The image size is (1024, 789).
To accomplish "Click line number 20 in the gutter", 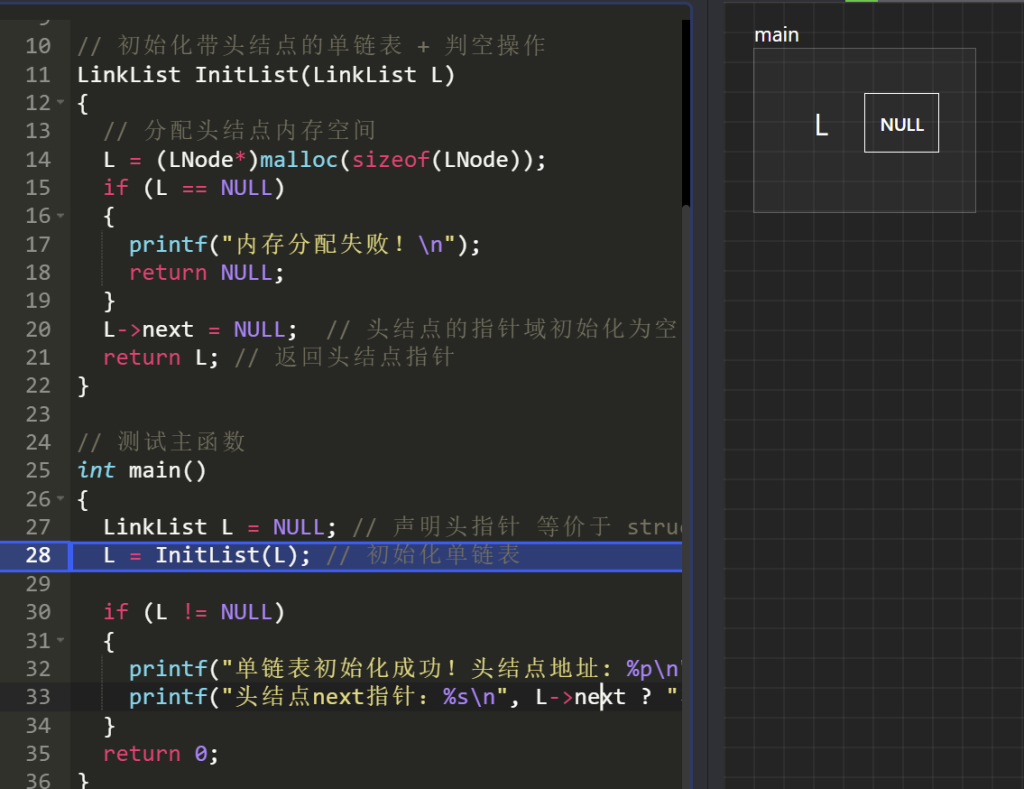I will [x=38, y=329].
